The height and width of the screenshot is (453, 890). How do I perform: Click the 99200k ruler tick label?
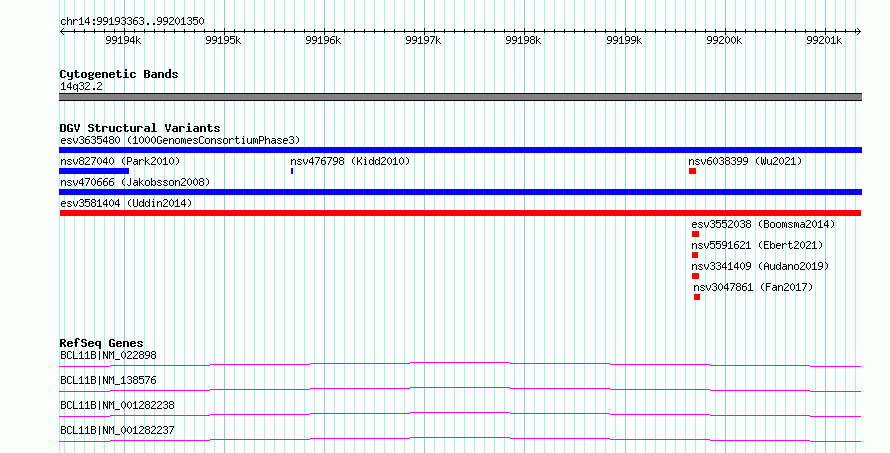pos(724,40)
